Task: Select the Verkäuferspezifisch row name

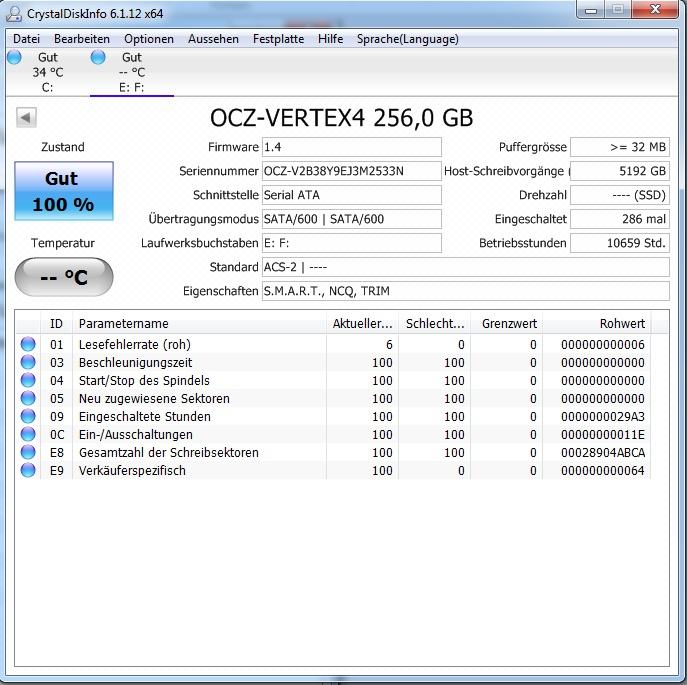Action: tap(132, 470)
